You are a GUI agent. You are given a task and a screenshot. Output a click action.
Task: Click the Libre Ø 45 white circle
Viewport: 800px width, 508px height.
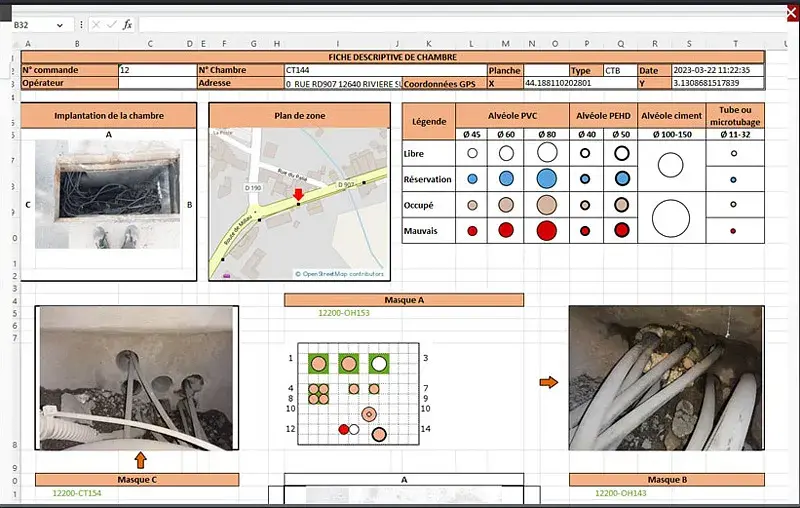pos(472,153)
